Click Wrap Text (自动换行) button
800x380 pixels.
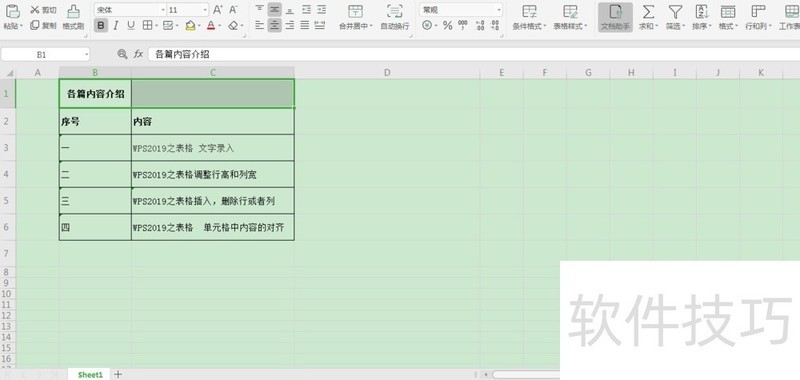[x=395, y=17]
